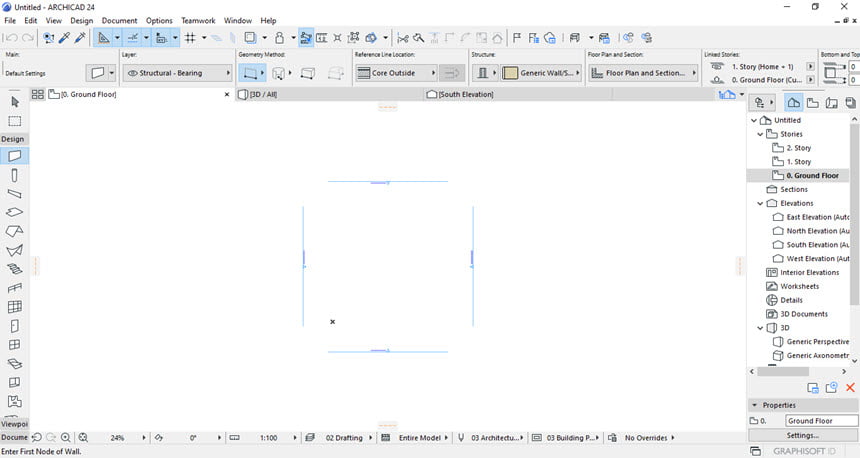860x458 pixels.
Task: Choose the Door tool
Action: 15,326
